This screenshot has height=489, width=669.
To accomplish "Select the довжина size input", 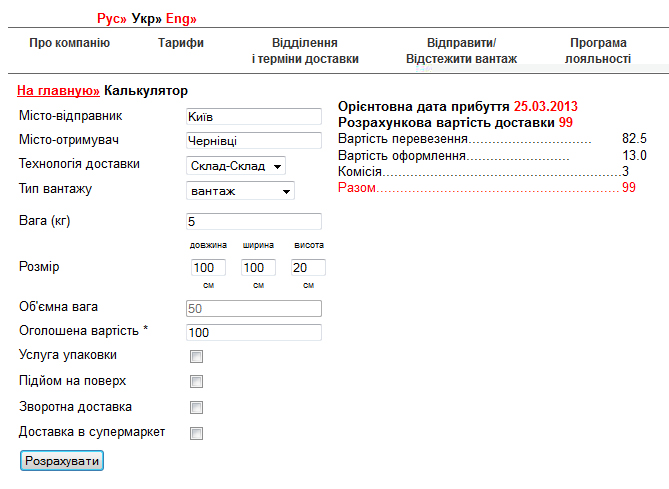I will click(x=209, y=268).
